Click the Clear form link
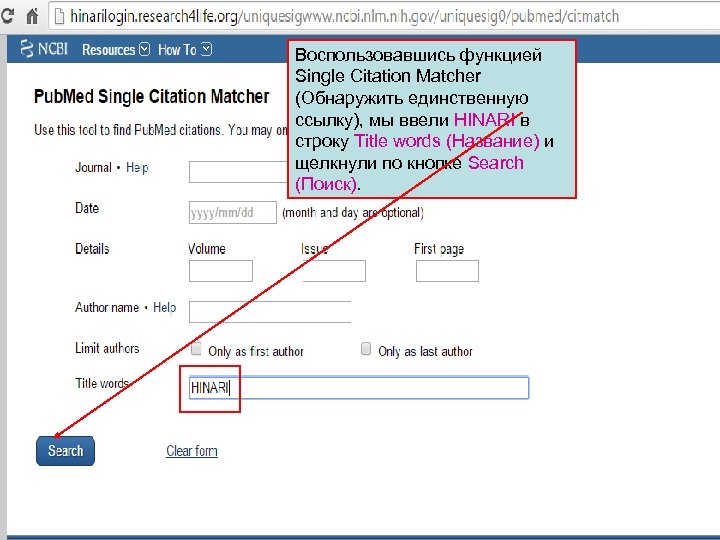This screenshot has width=720, height=540. [192, 451]
